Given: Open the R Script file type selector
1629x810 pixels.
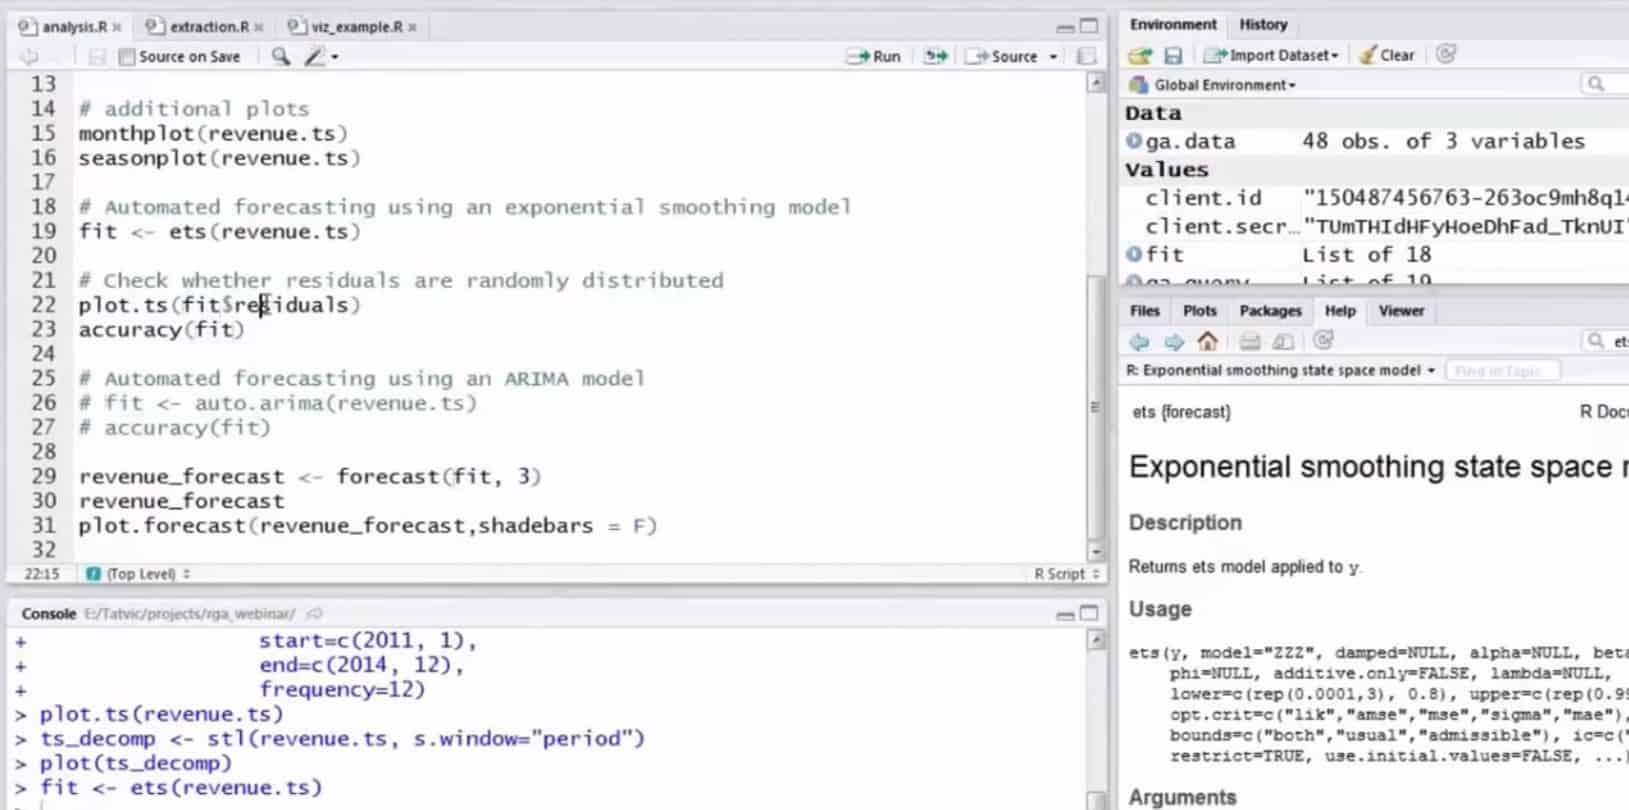Looking at the screenshot, I should pyautogui.click(x=1066, y=574).
